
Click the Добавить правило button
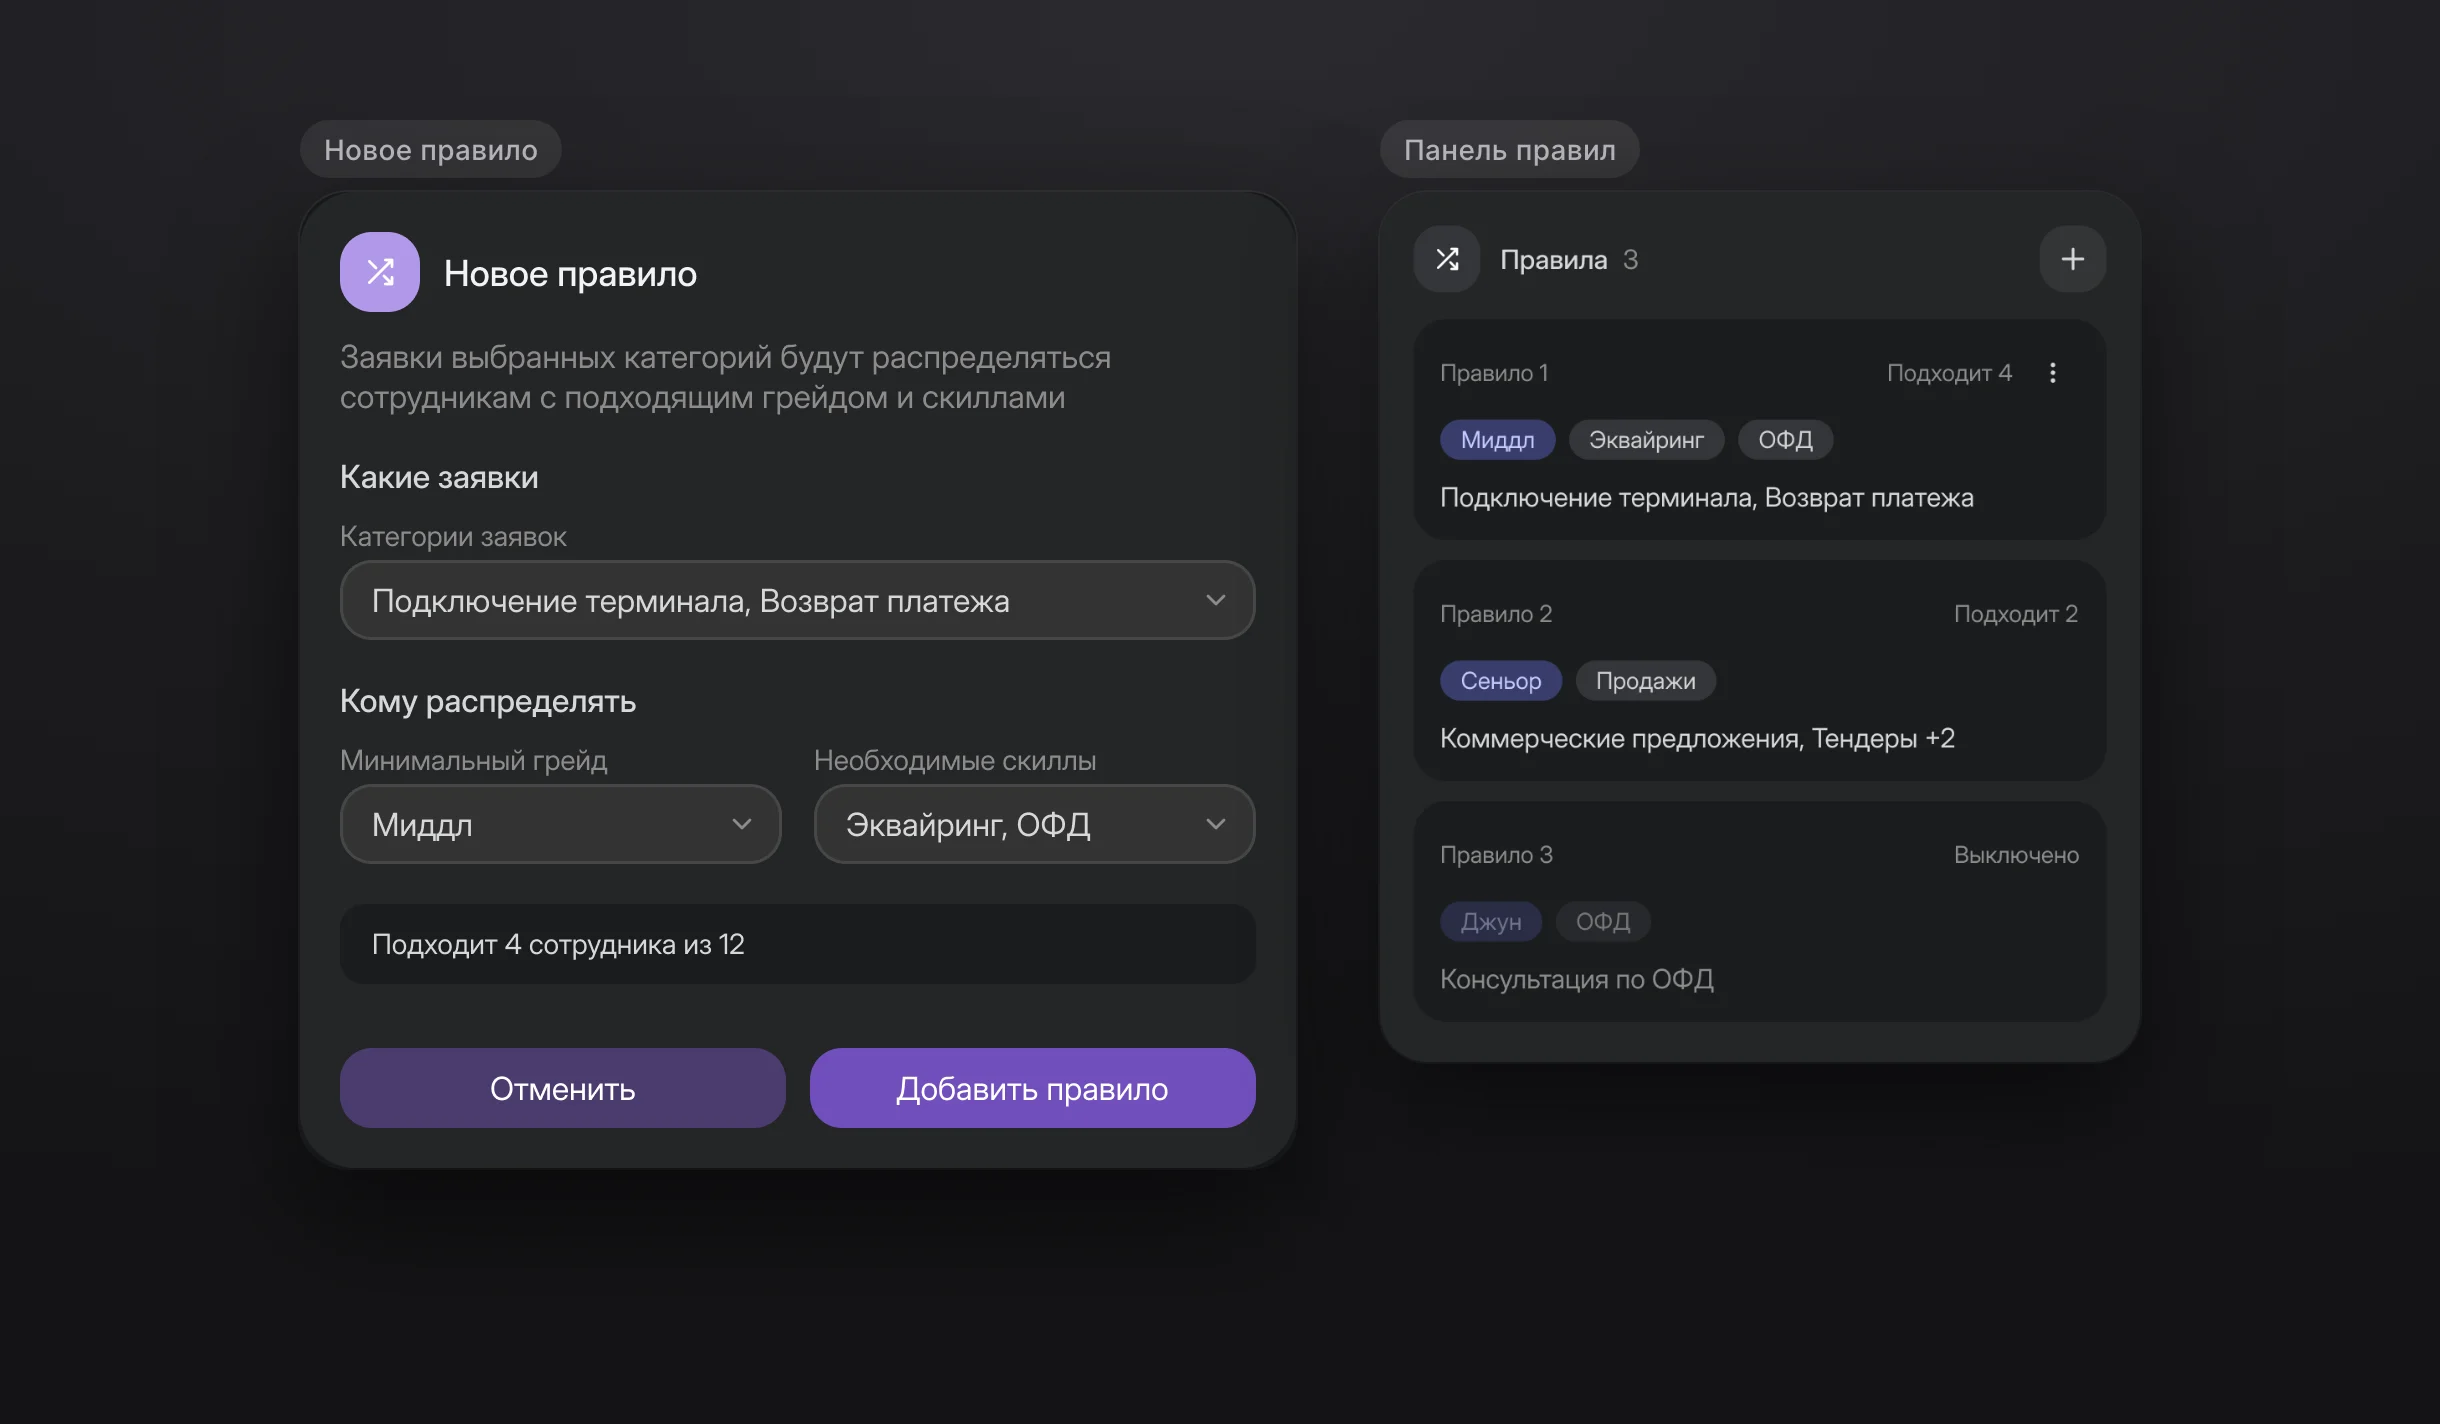[x=1032, y=1088]
